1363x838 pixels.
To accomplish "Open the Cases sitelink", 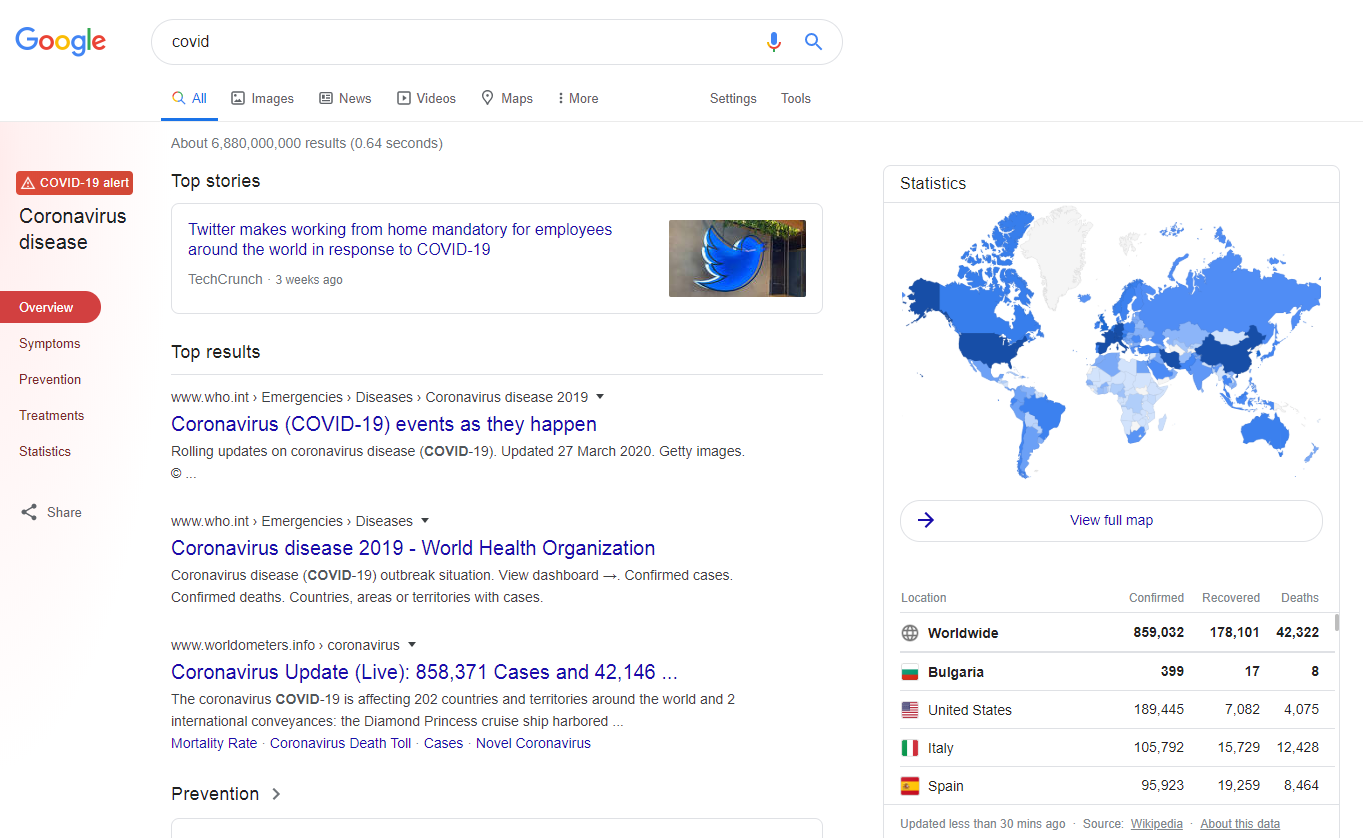I will click(x=443, y=743).
